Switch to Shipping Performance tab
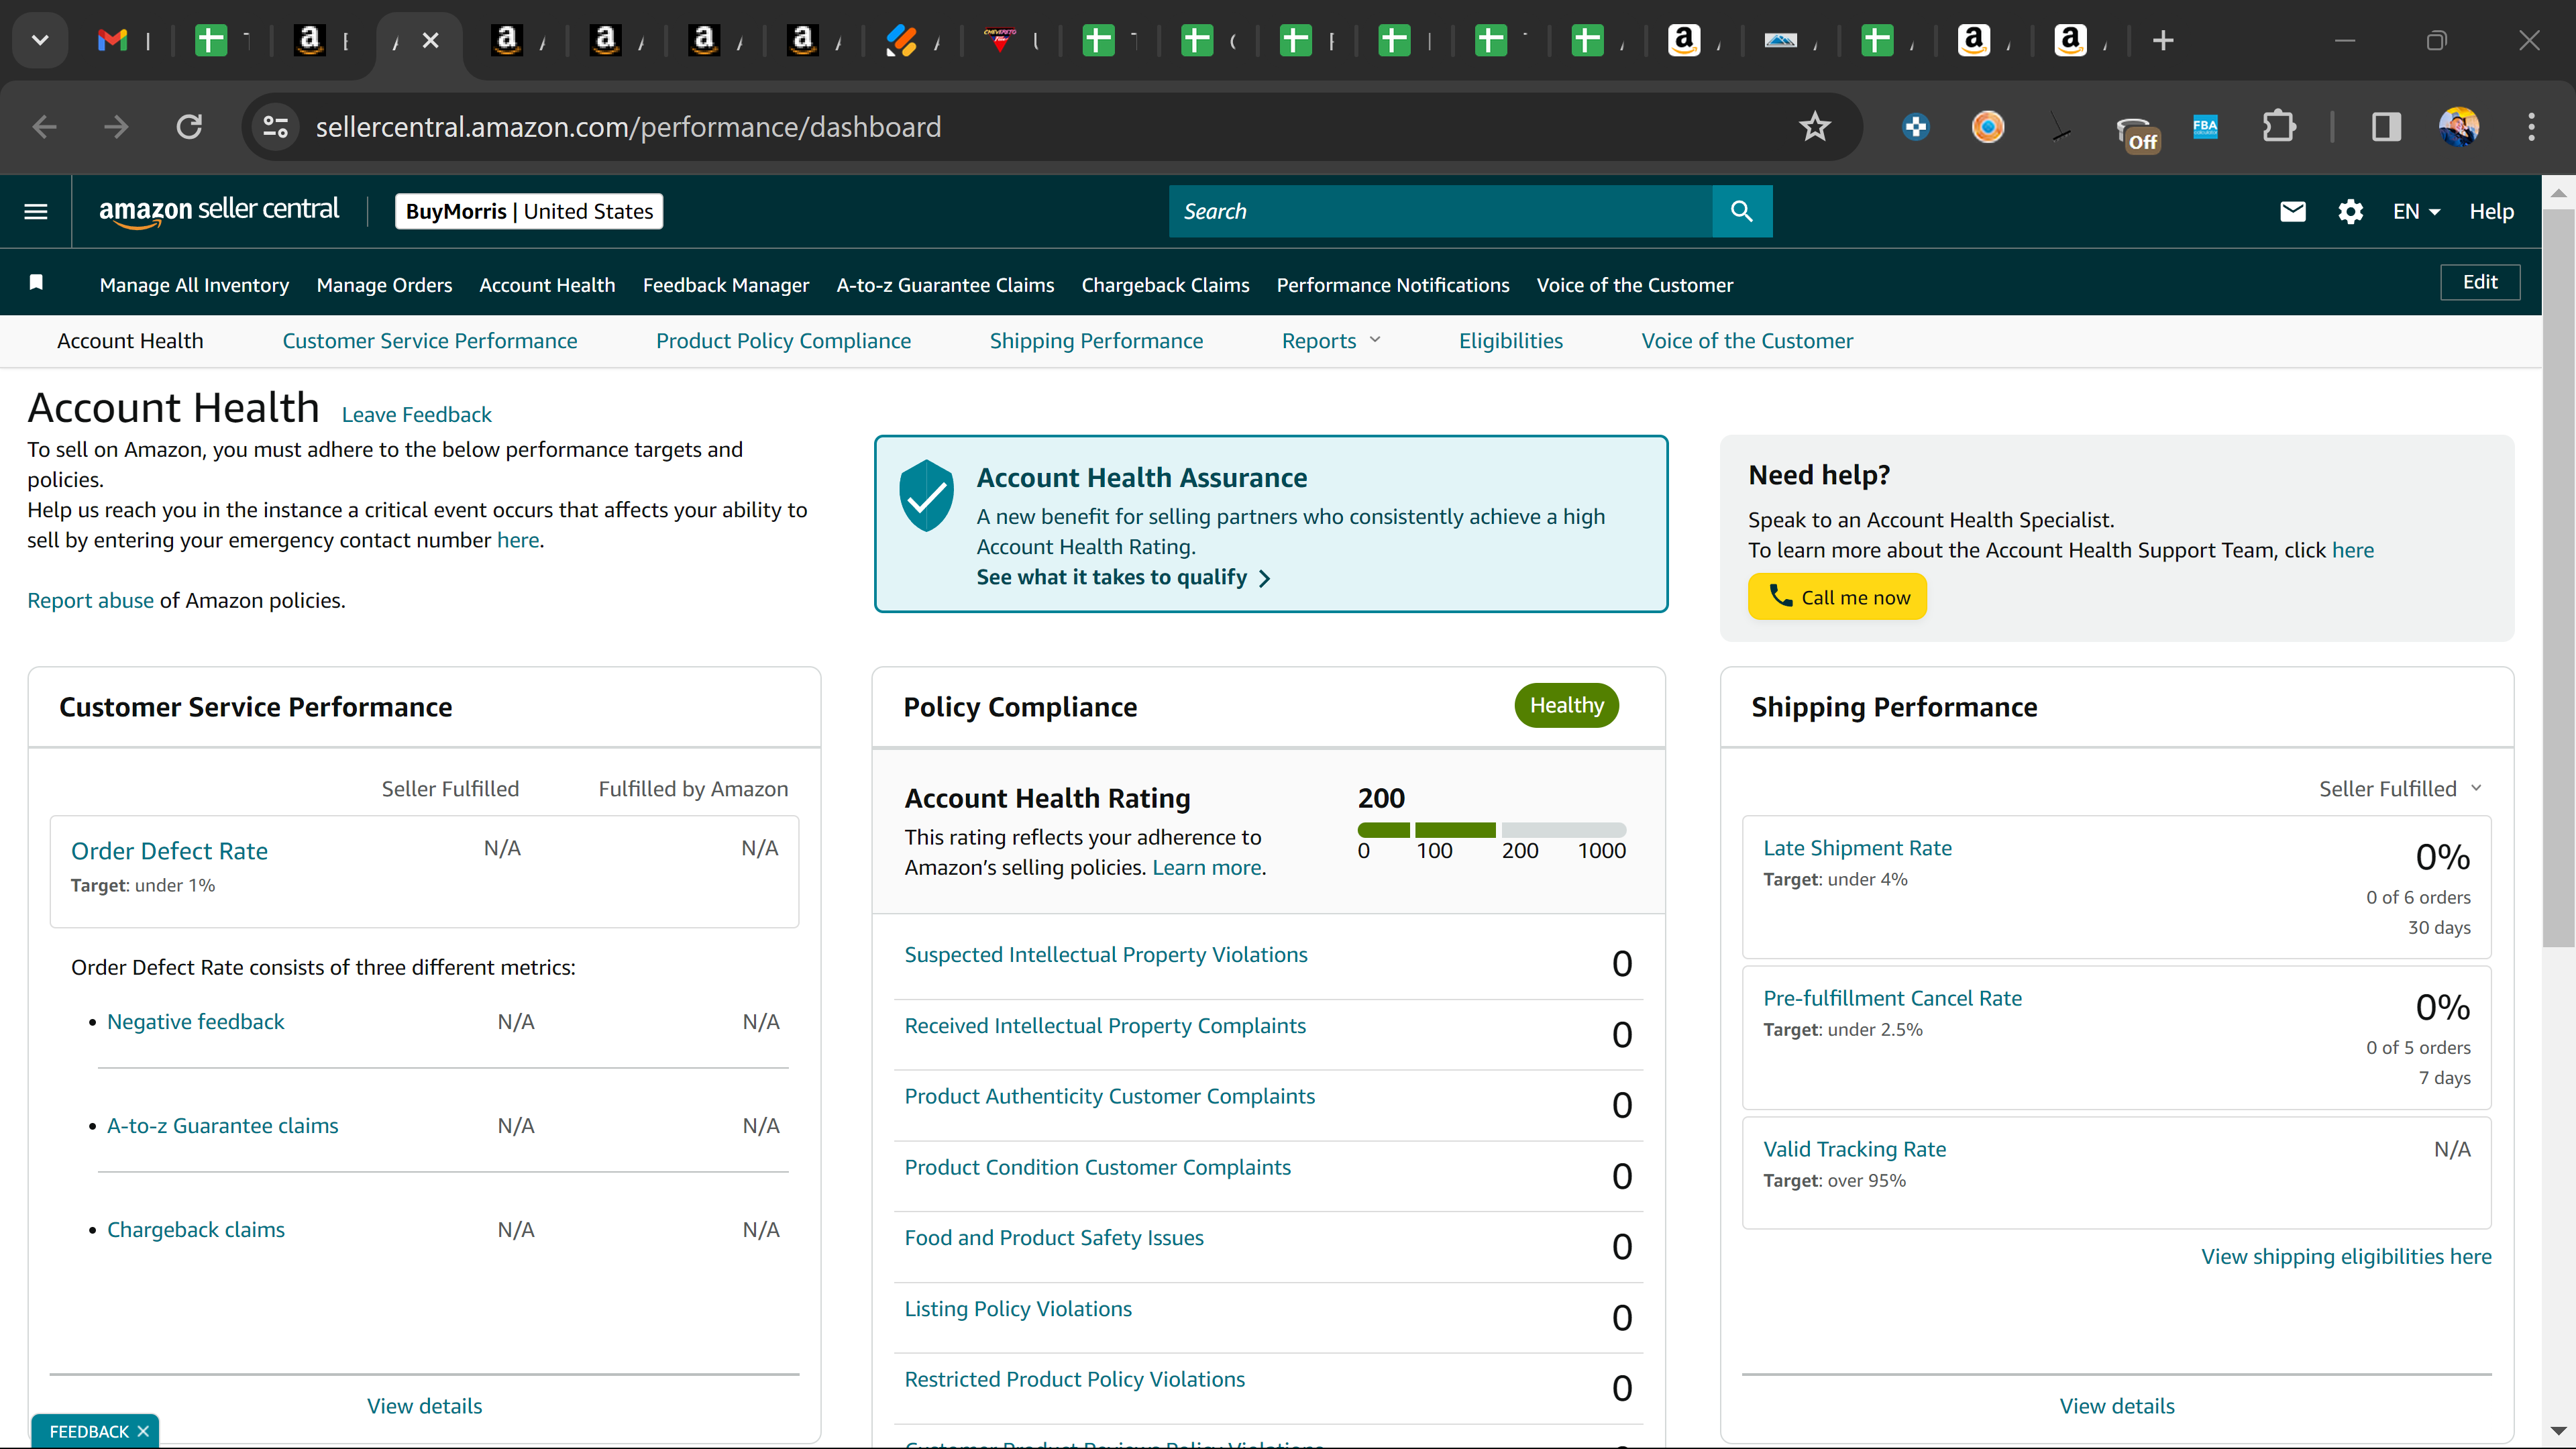 click(x=1096, y=341)
